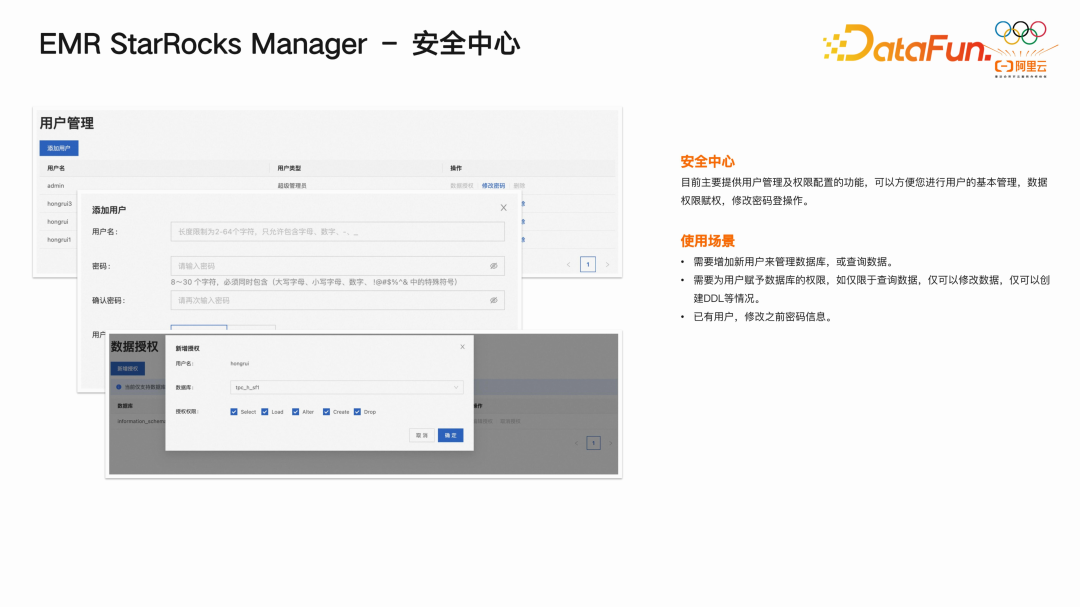Open the 数据库 dropdown showing tpc_h_sf1
1080x607 pixels.
coord(346,387)
